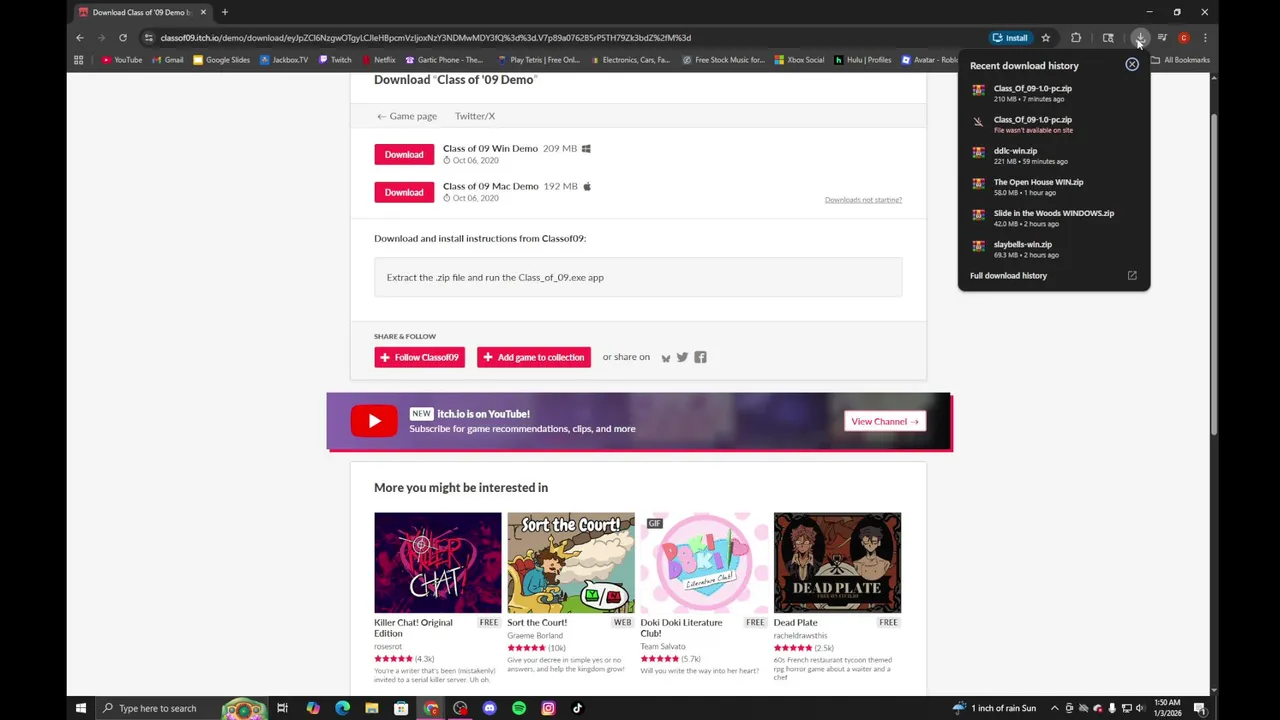1280x720 pixels.
Task: Go back to previous page
Action: point(80,38)
